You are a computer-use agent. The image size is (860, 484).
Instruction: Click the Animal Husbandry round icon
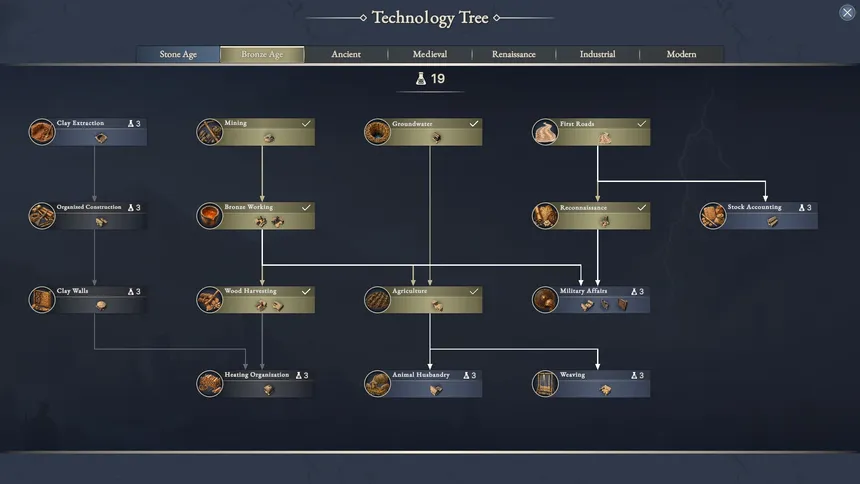[378, 384]
